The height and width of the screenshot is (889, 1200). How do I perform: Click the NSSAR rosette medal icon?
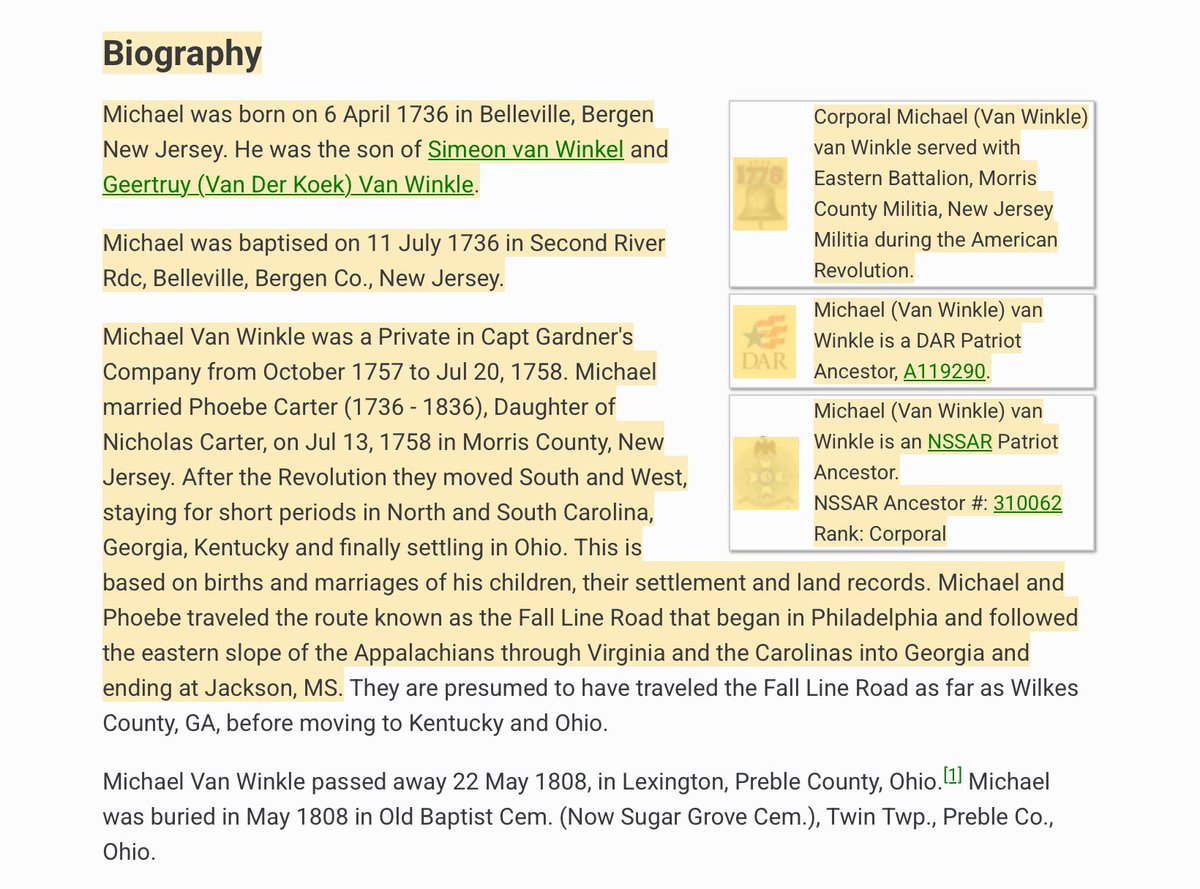pos(766,472)
